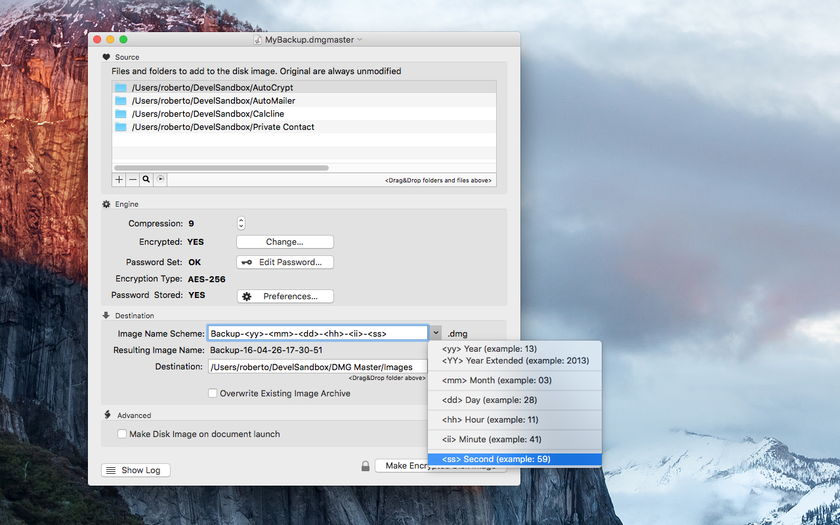Viewport: 840px width, 525px height.
Task: Click the Source list horizontal scrollbar
Action: coord(221,168)
